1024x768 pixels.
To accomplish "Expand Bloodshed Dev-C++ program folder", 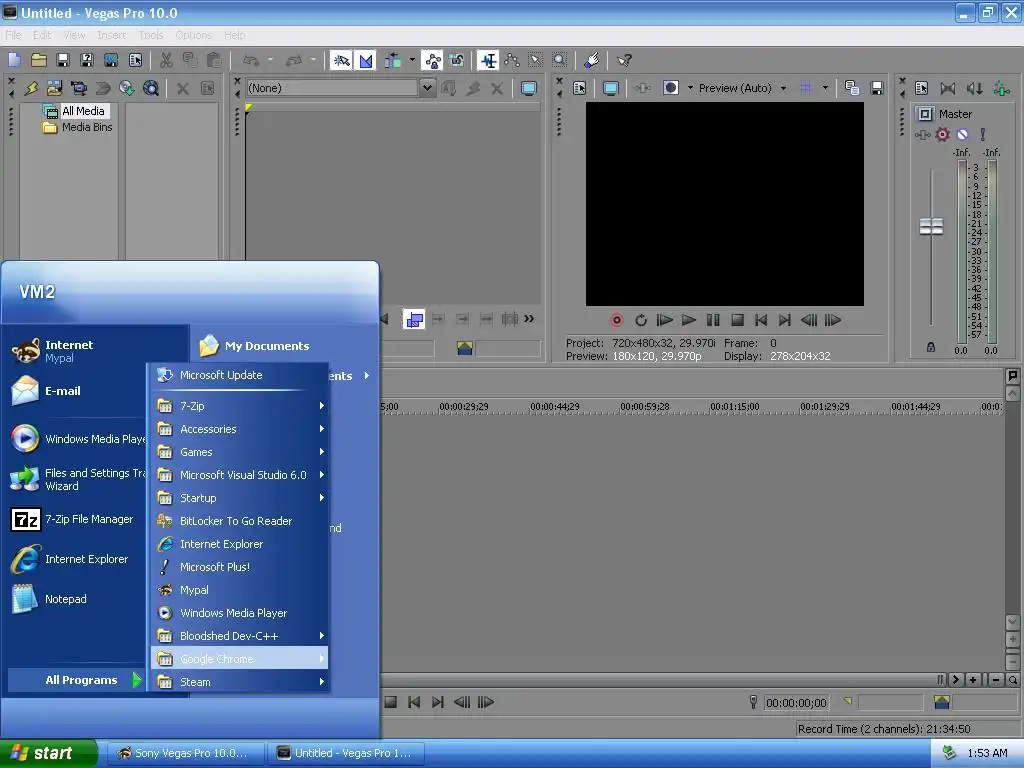I will point(239,635).
